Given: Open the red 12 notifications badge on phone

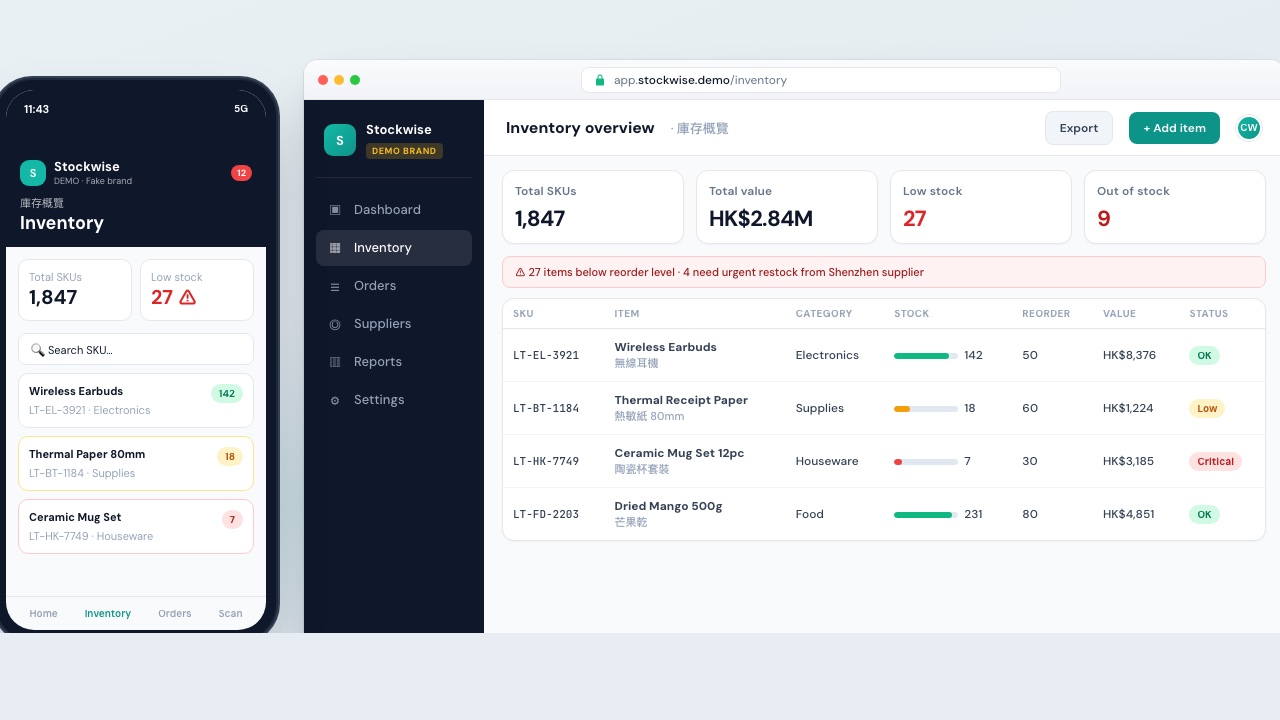Looking at the screenshot, I should click(241, 173).
